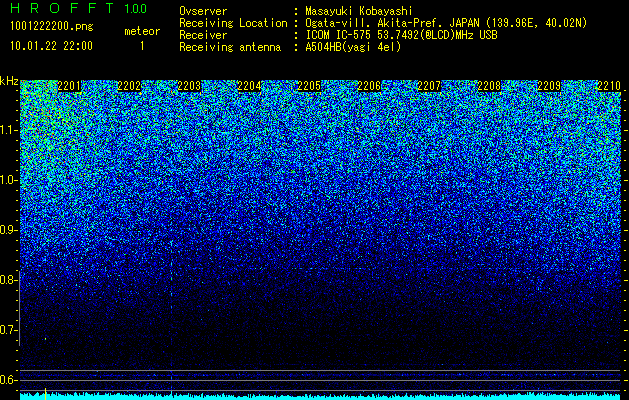Image resolution: width=629 pixels, height=400 pixels.
Task: Click the Receiving Location label
Action: pos(233,23)
